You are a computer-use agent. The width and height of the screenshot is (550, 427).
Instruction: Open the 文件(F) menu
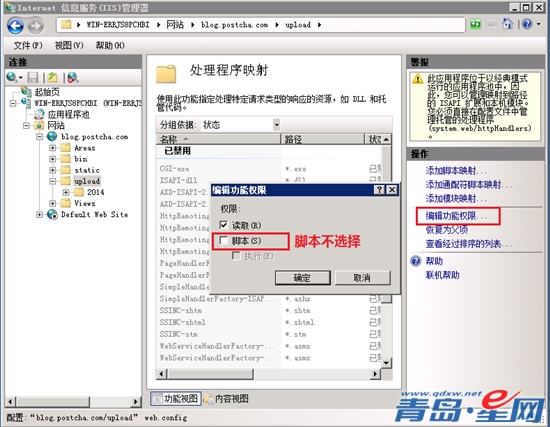[x=28, y=45]
